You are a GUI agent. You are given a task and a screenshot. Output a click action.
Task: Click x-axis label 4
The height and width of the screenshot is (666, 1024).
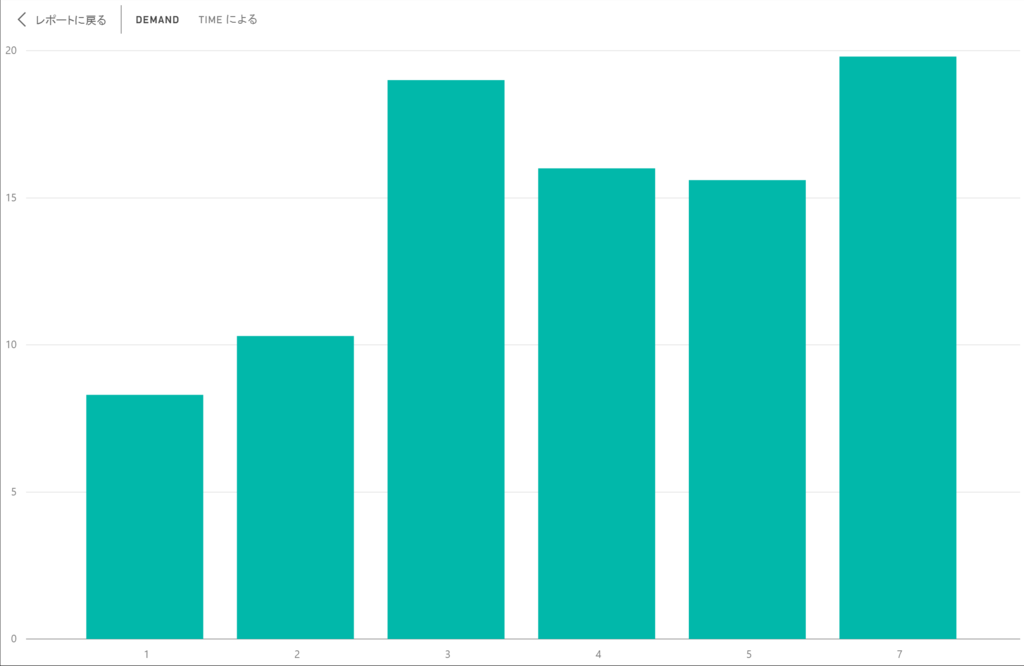(x=598, y=654)
